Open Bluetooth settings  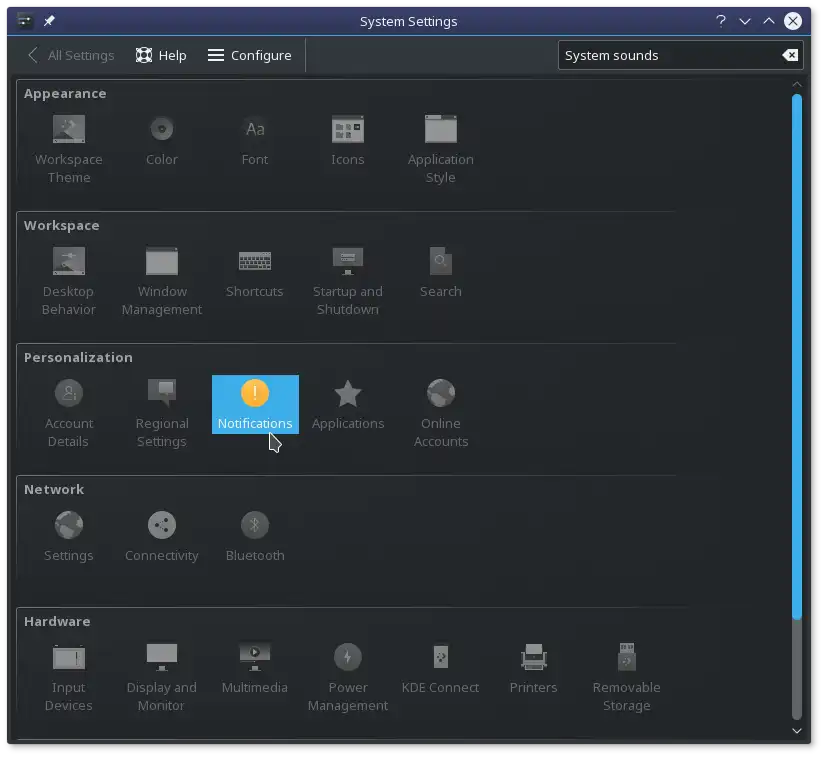pyautogui.click(x=255, y=536)
